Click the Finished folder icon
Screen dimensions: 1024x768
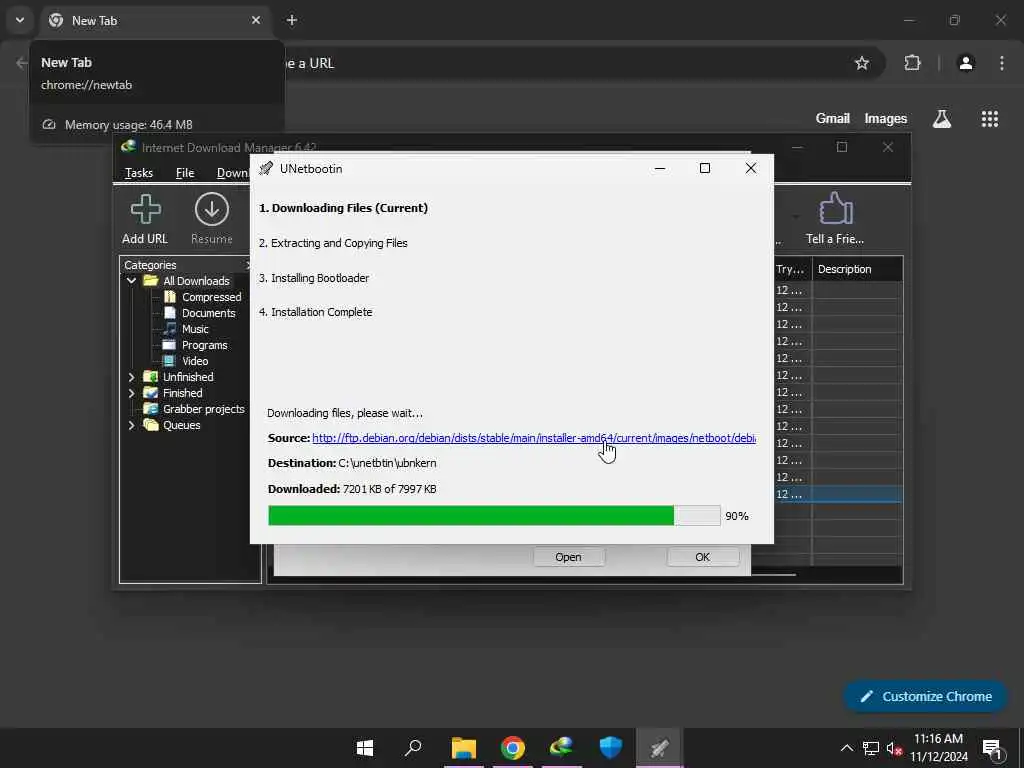pos(151,393)
